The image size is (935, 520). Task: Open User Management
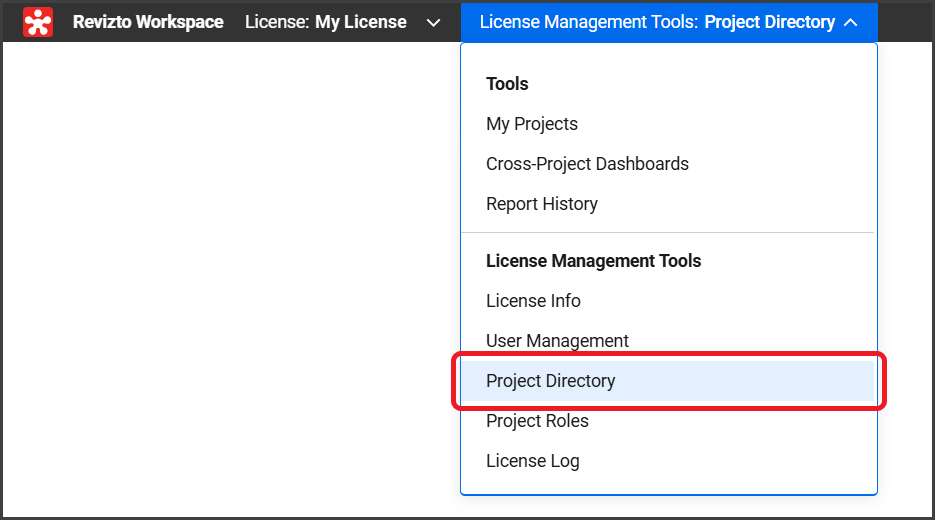click(x=557, y=341)
